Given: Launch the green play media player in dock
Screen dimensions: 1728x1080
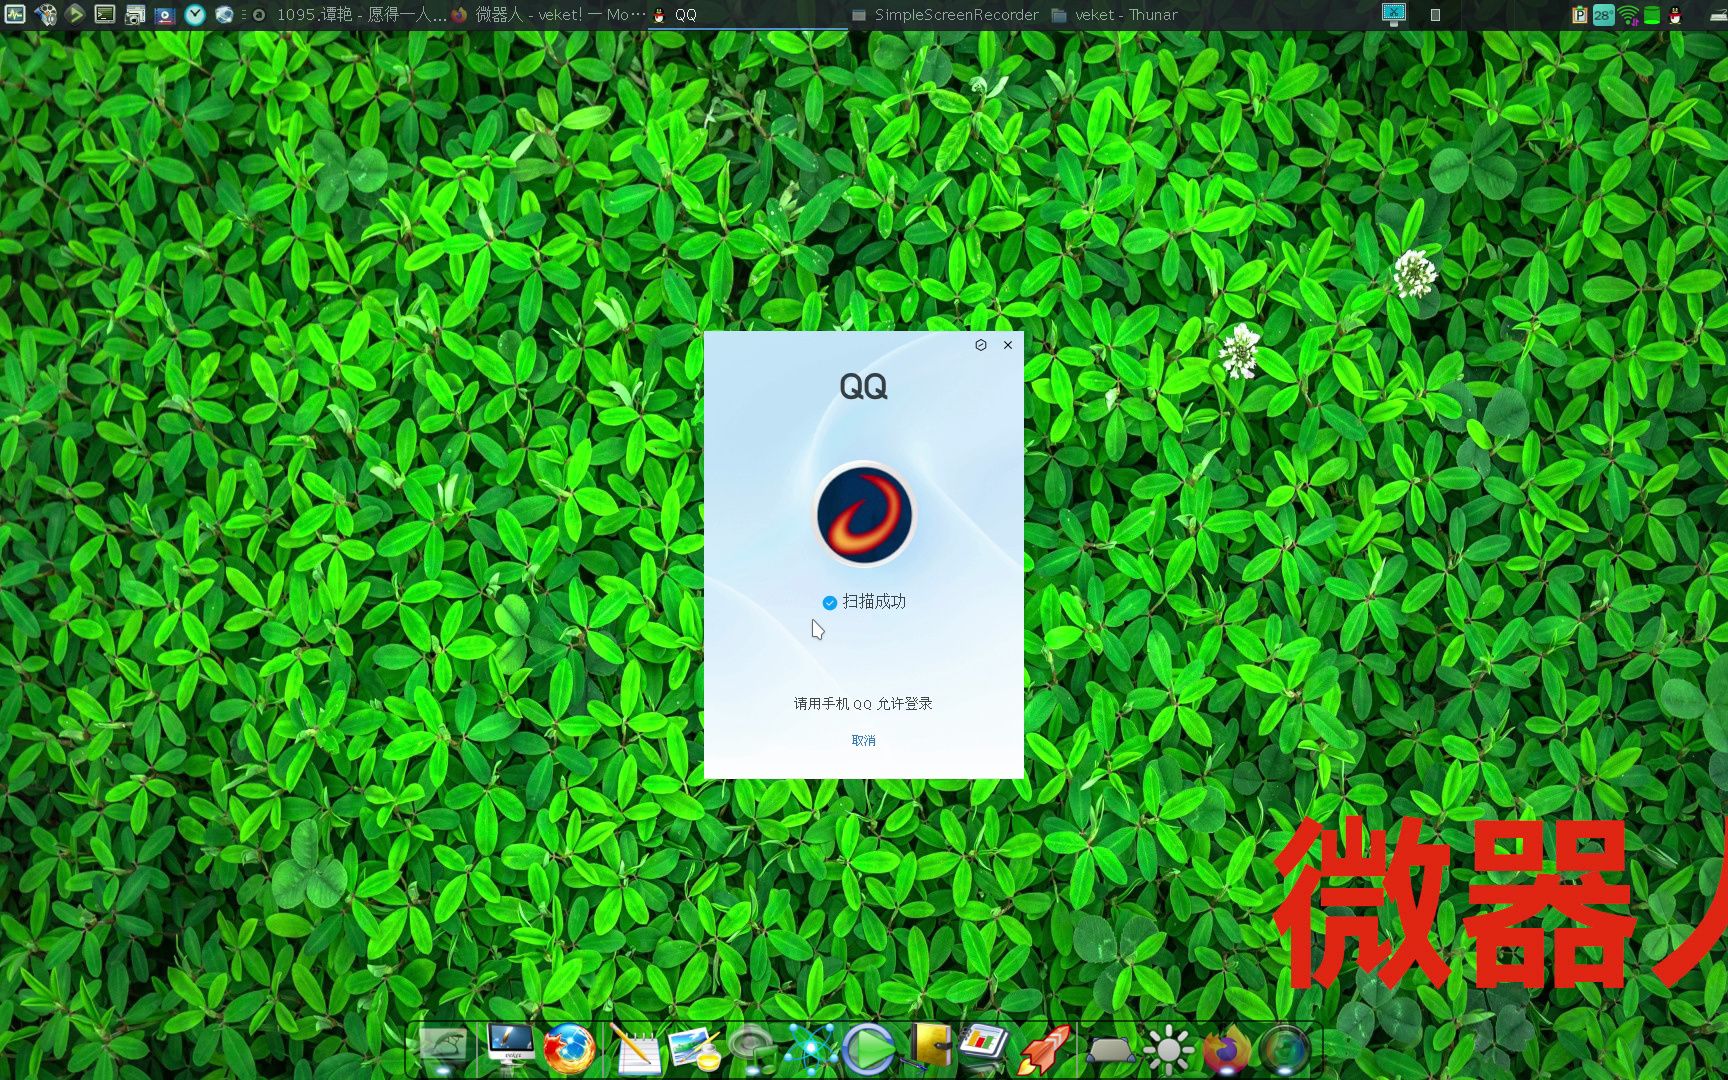Looking at the screenshot, I should pyautogui.click(x=868, y=1050).
